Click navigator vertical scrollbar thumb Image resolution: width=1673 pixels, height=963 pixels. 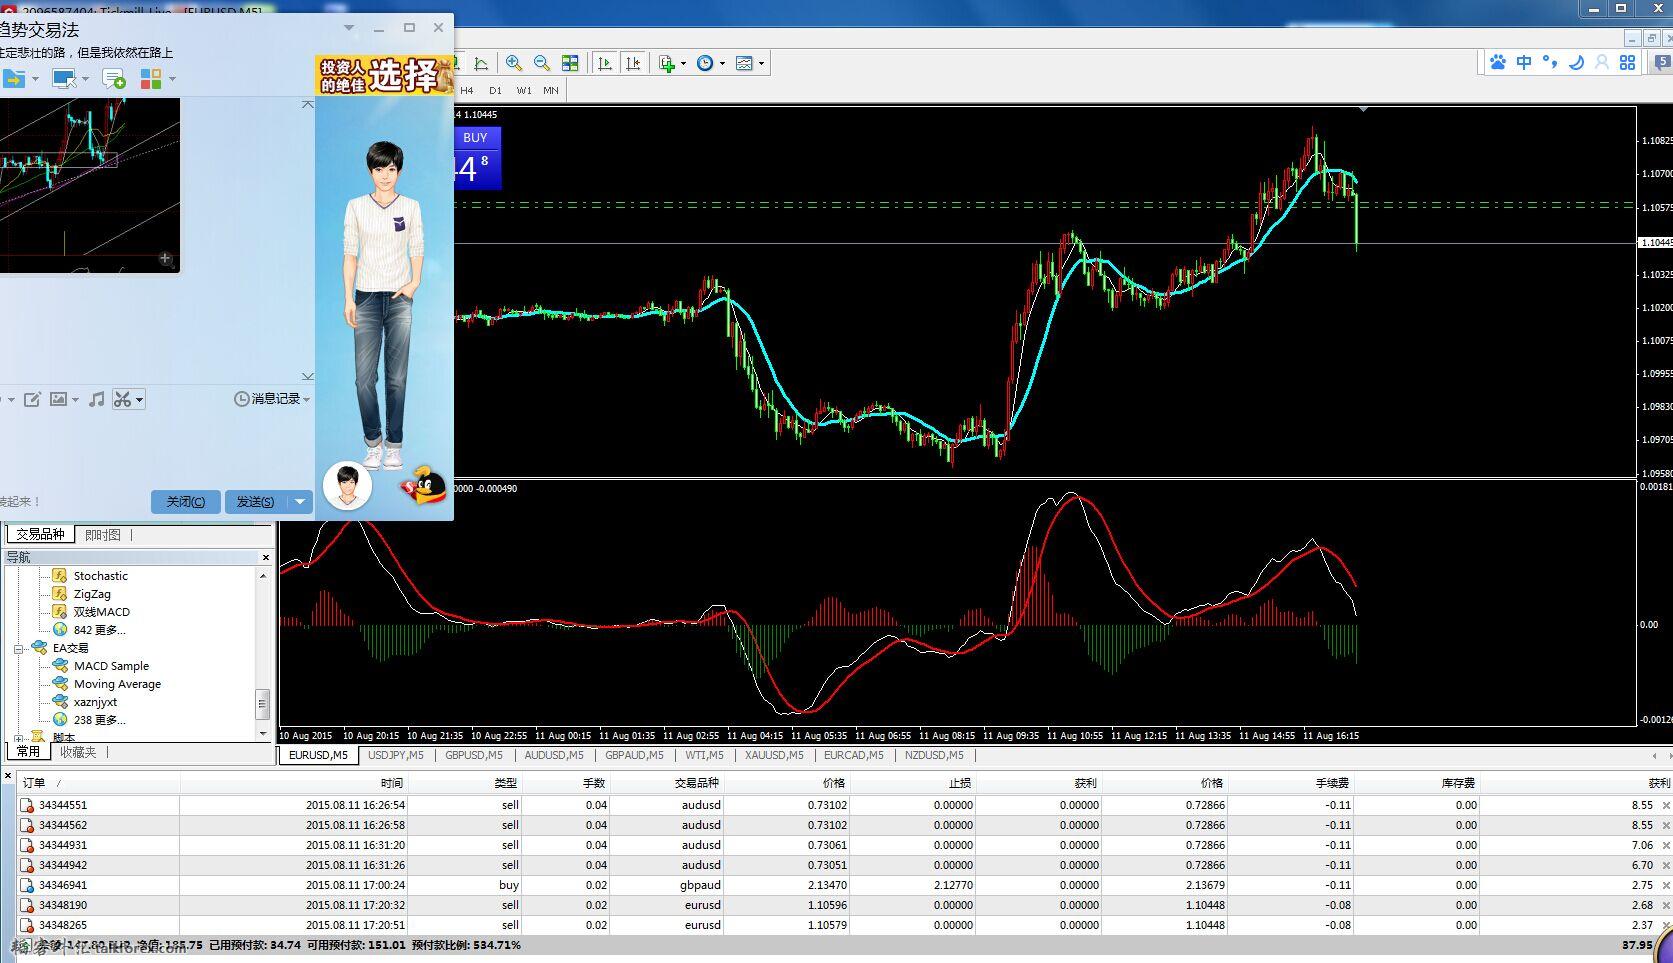(x=263, y=703)
